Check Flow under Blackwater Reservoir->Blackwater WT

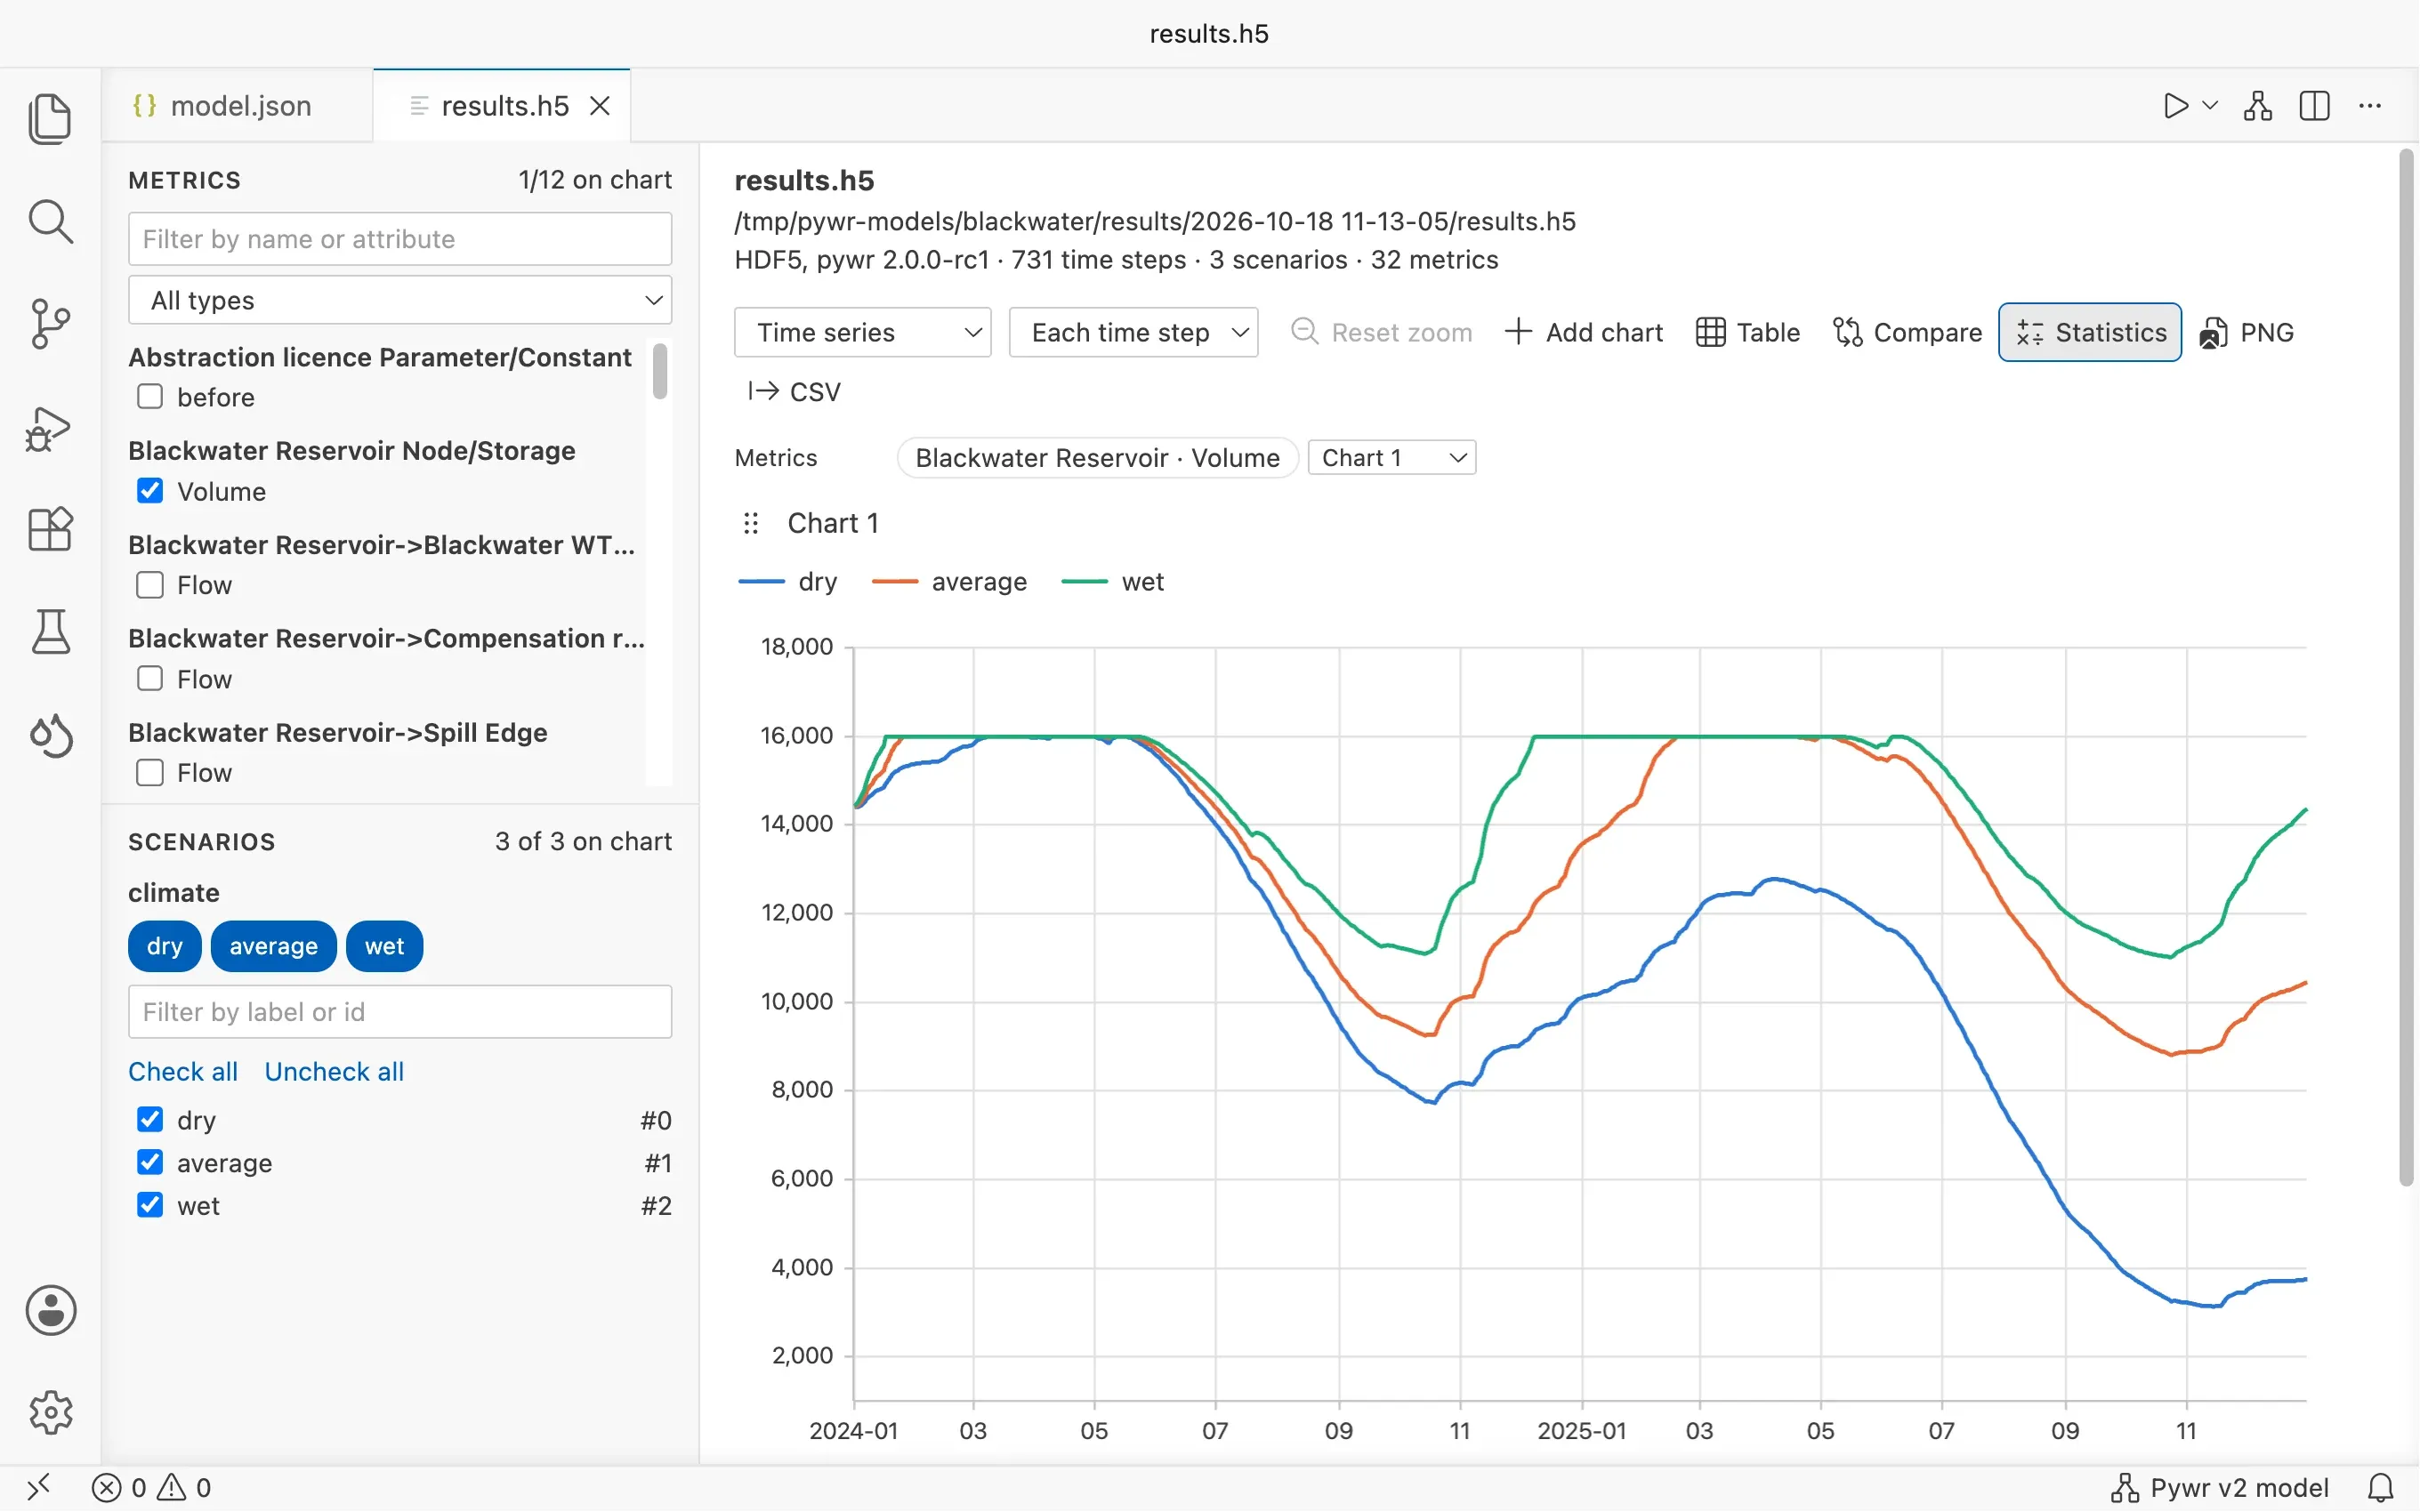[150, 585]
